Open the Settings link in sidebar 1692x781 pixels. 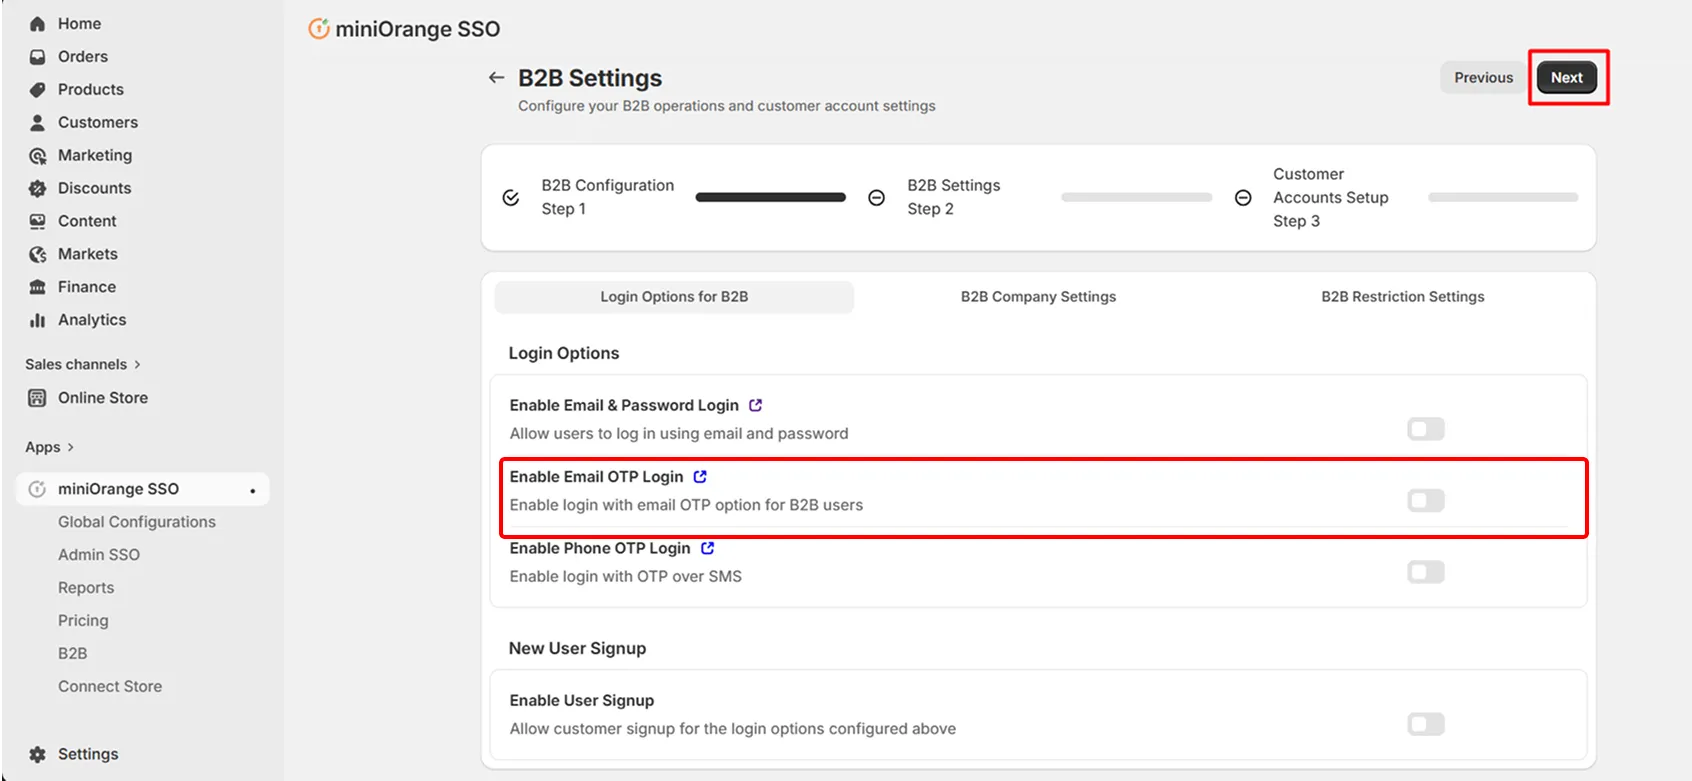click(88, 755)
